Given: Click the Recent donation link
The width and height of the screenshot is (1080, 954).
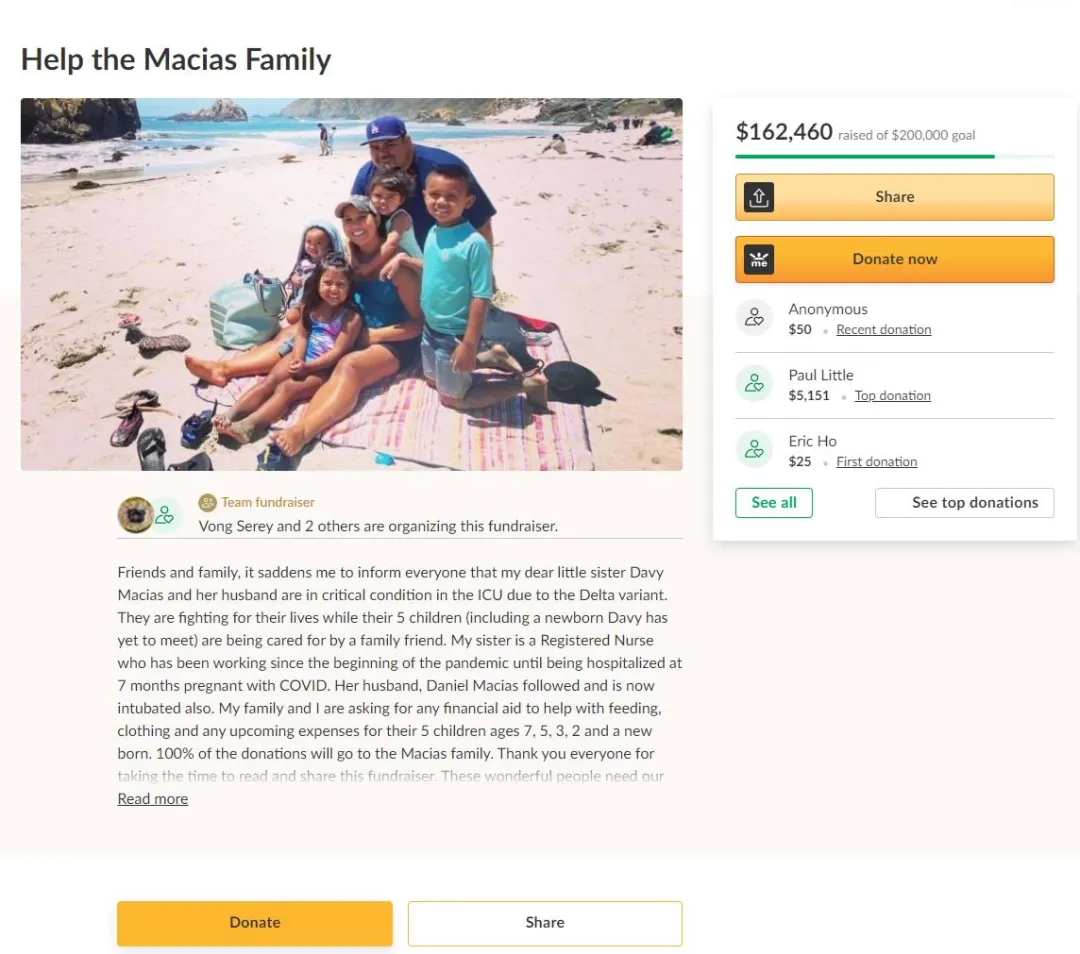Looking at the screenshot, I should tap(884, 330).
